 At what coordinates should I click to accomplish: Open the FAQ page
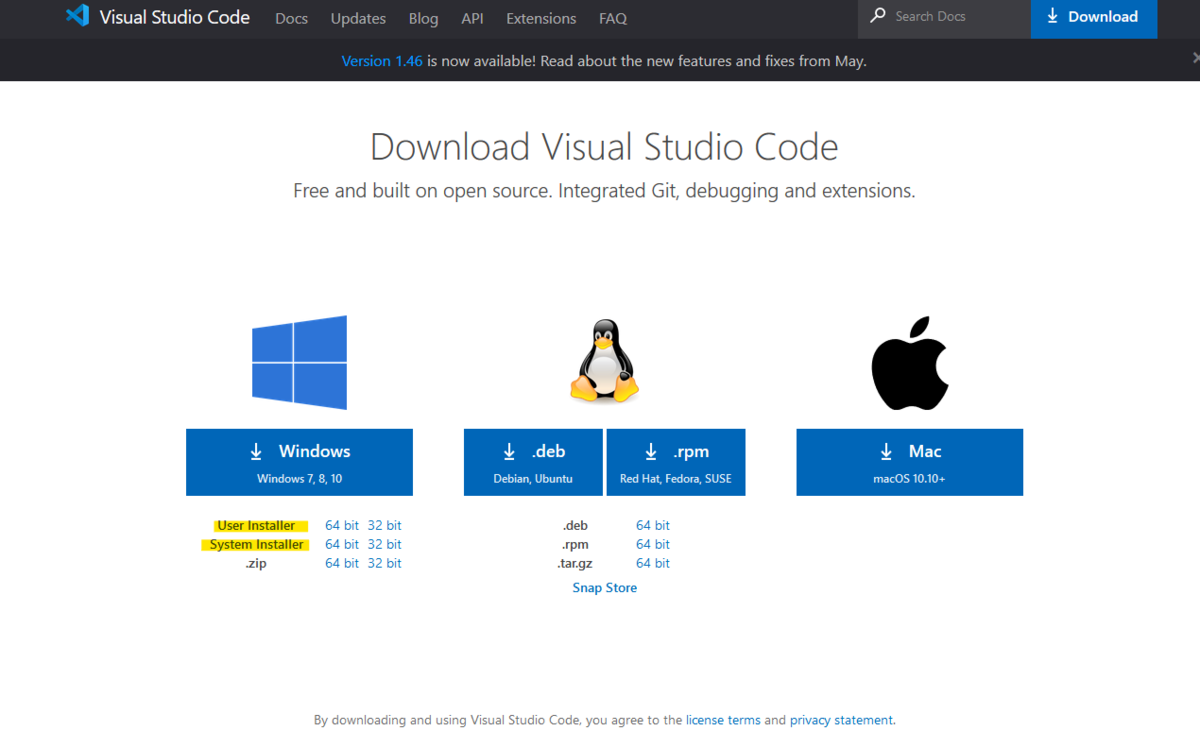pos(613,18)
